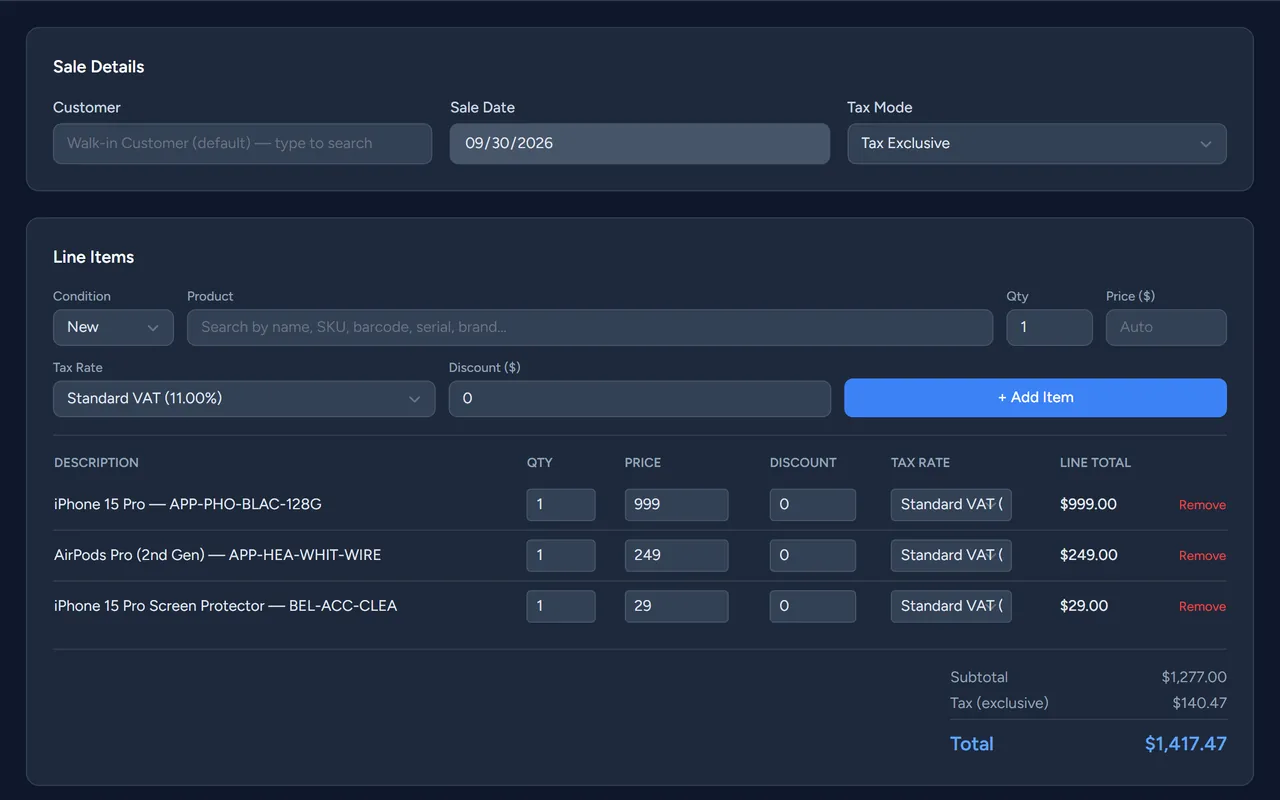Image resolution: width=1280 pixels, height=800 pixels.
Task: Click the Total amount $1,417.47
Action: 1186,744
